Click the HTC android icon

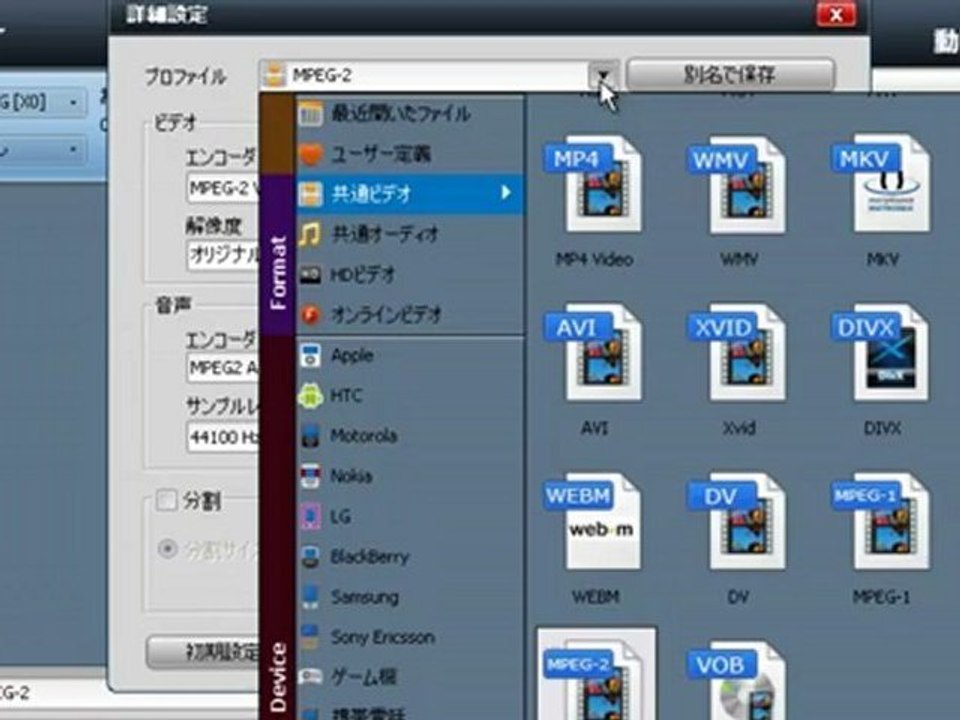point(310,396)
